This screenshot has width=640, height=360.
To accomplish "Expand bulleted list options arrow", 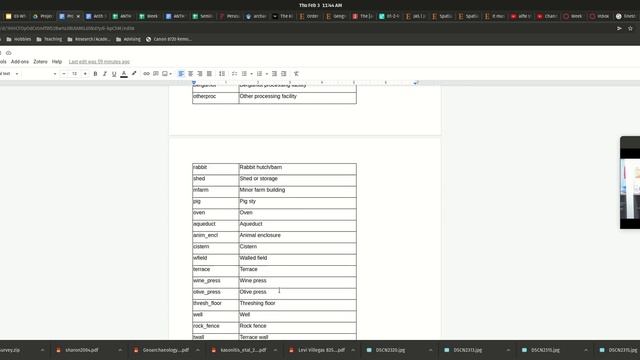I will point(251,74).
